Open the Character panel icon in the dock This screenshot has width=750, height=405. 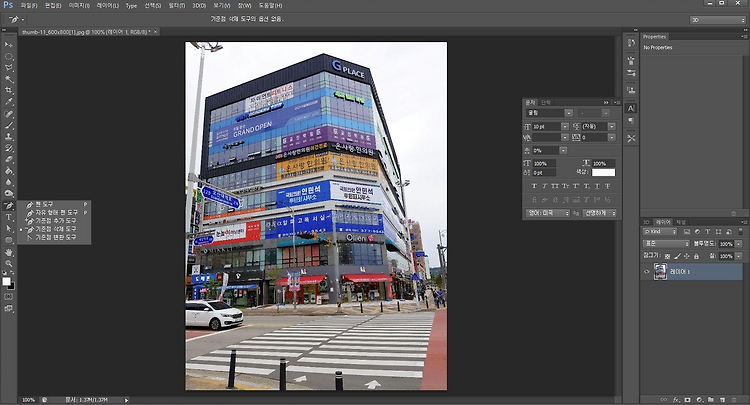(631, 109)
